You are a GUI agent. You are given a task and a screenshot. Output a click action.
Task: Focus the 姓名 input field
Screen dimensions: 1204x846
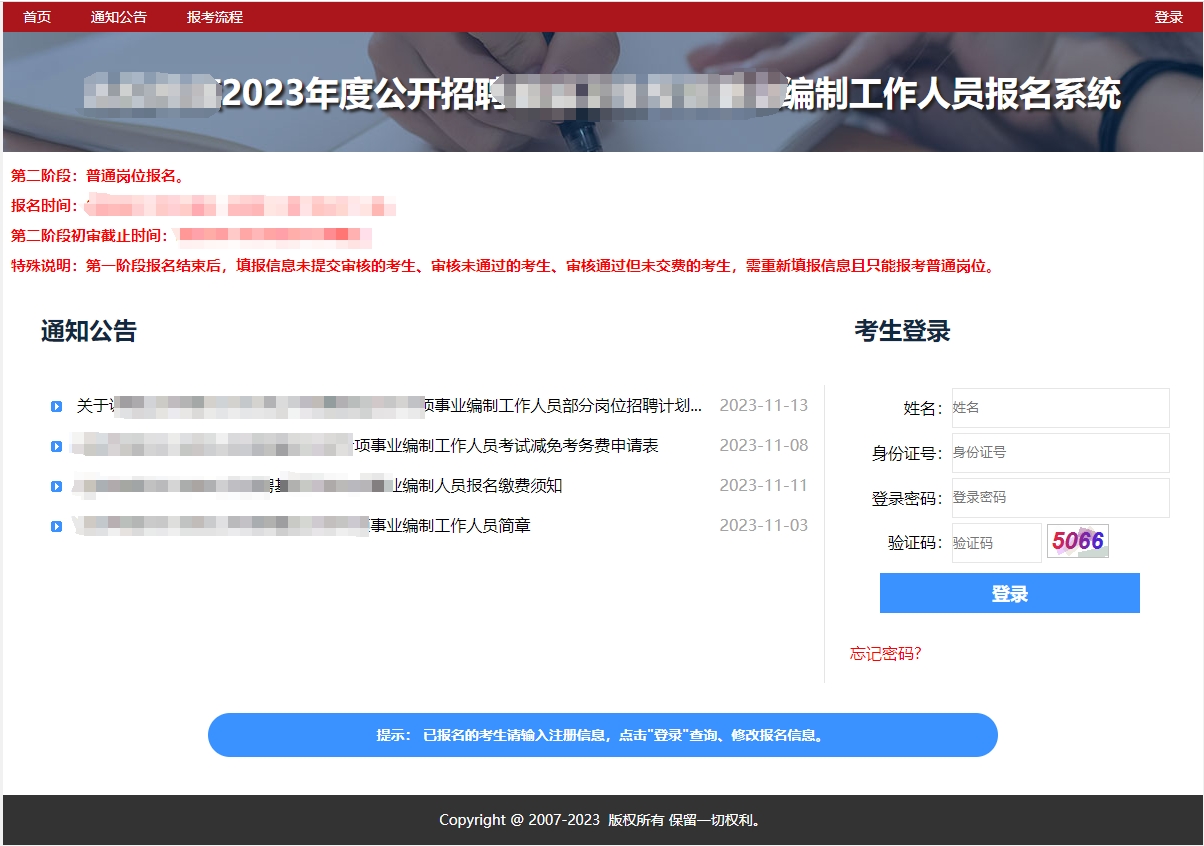pyautogui.click(x=1061, y=408)
